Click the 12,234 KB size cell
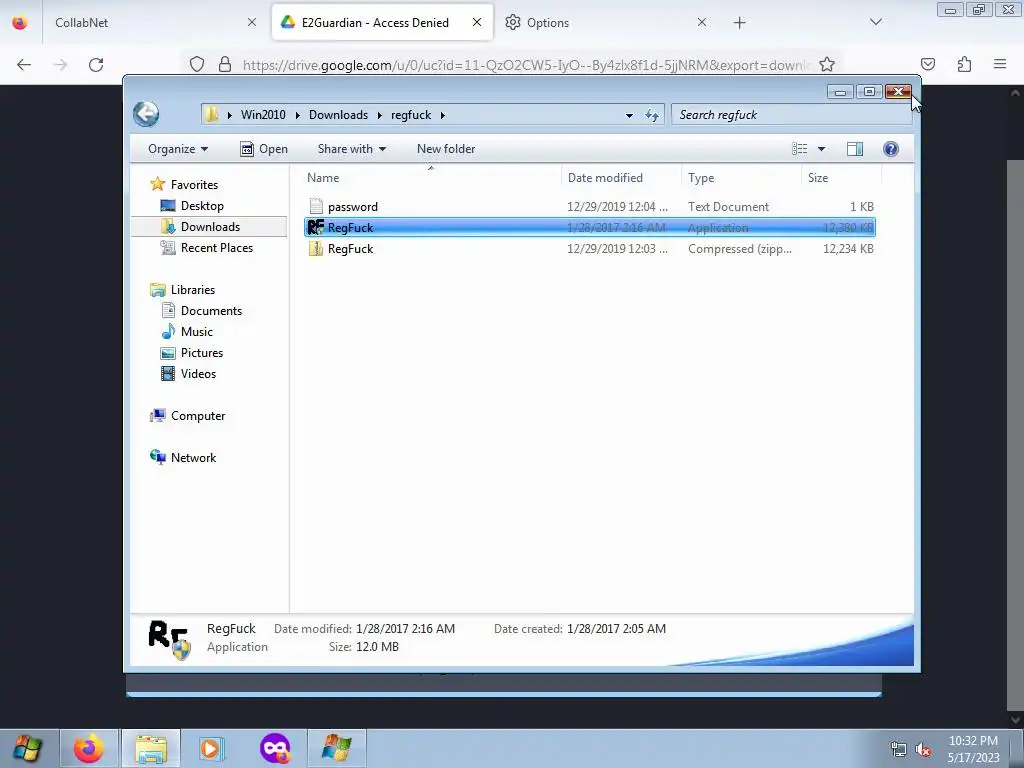 pyautogui.click(x=848, y=249)
